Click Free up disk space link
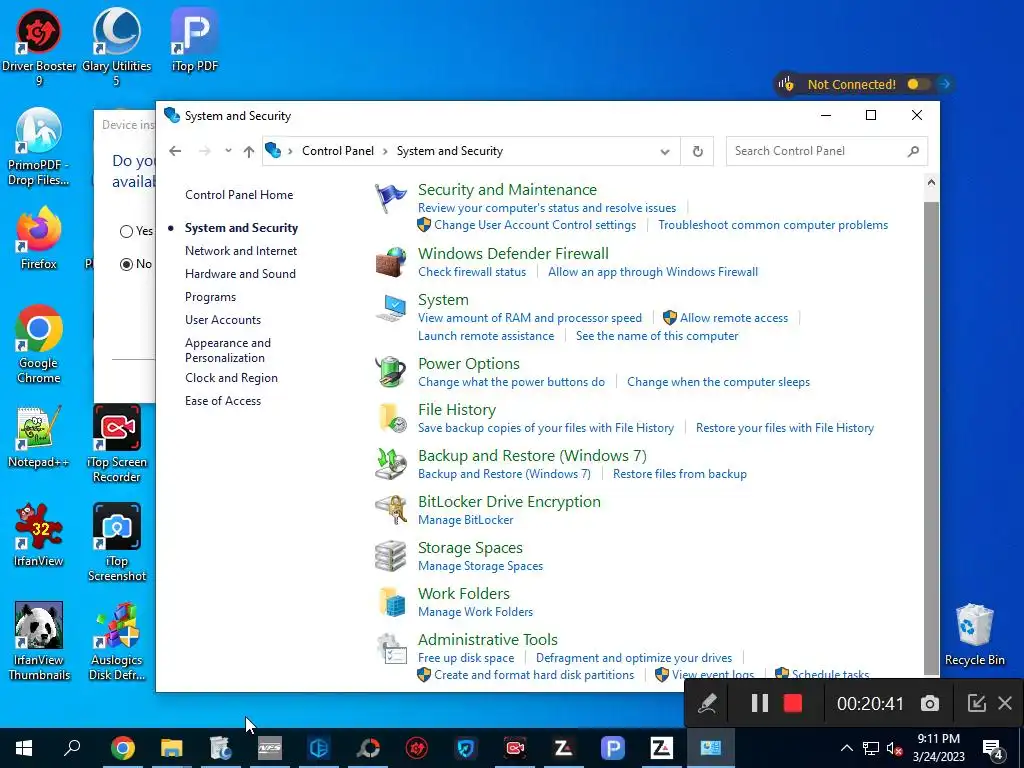The height and width of the screenshot is (768, 1024). [466, 658]
